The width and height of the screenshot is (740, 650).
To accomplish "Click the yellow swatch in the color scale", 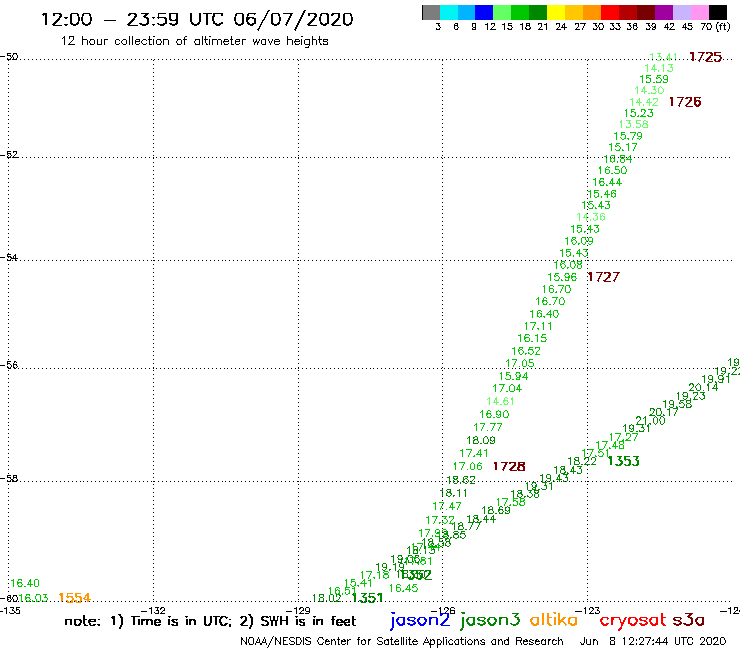I will (x=556, y=12).
